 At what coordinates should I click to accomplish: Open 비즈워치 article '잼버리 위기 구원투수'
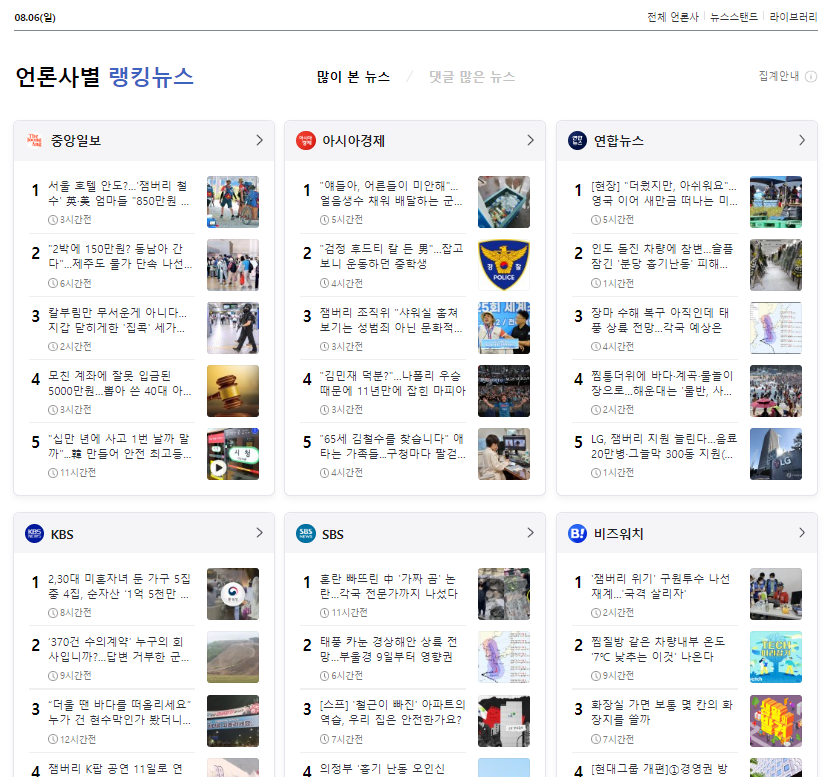661,586
